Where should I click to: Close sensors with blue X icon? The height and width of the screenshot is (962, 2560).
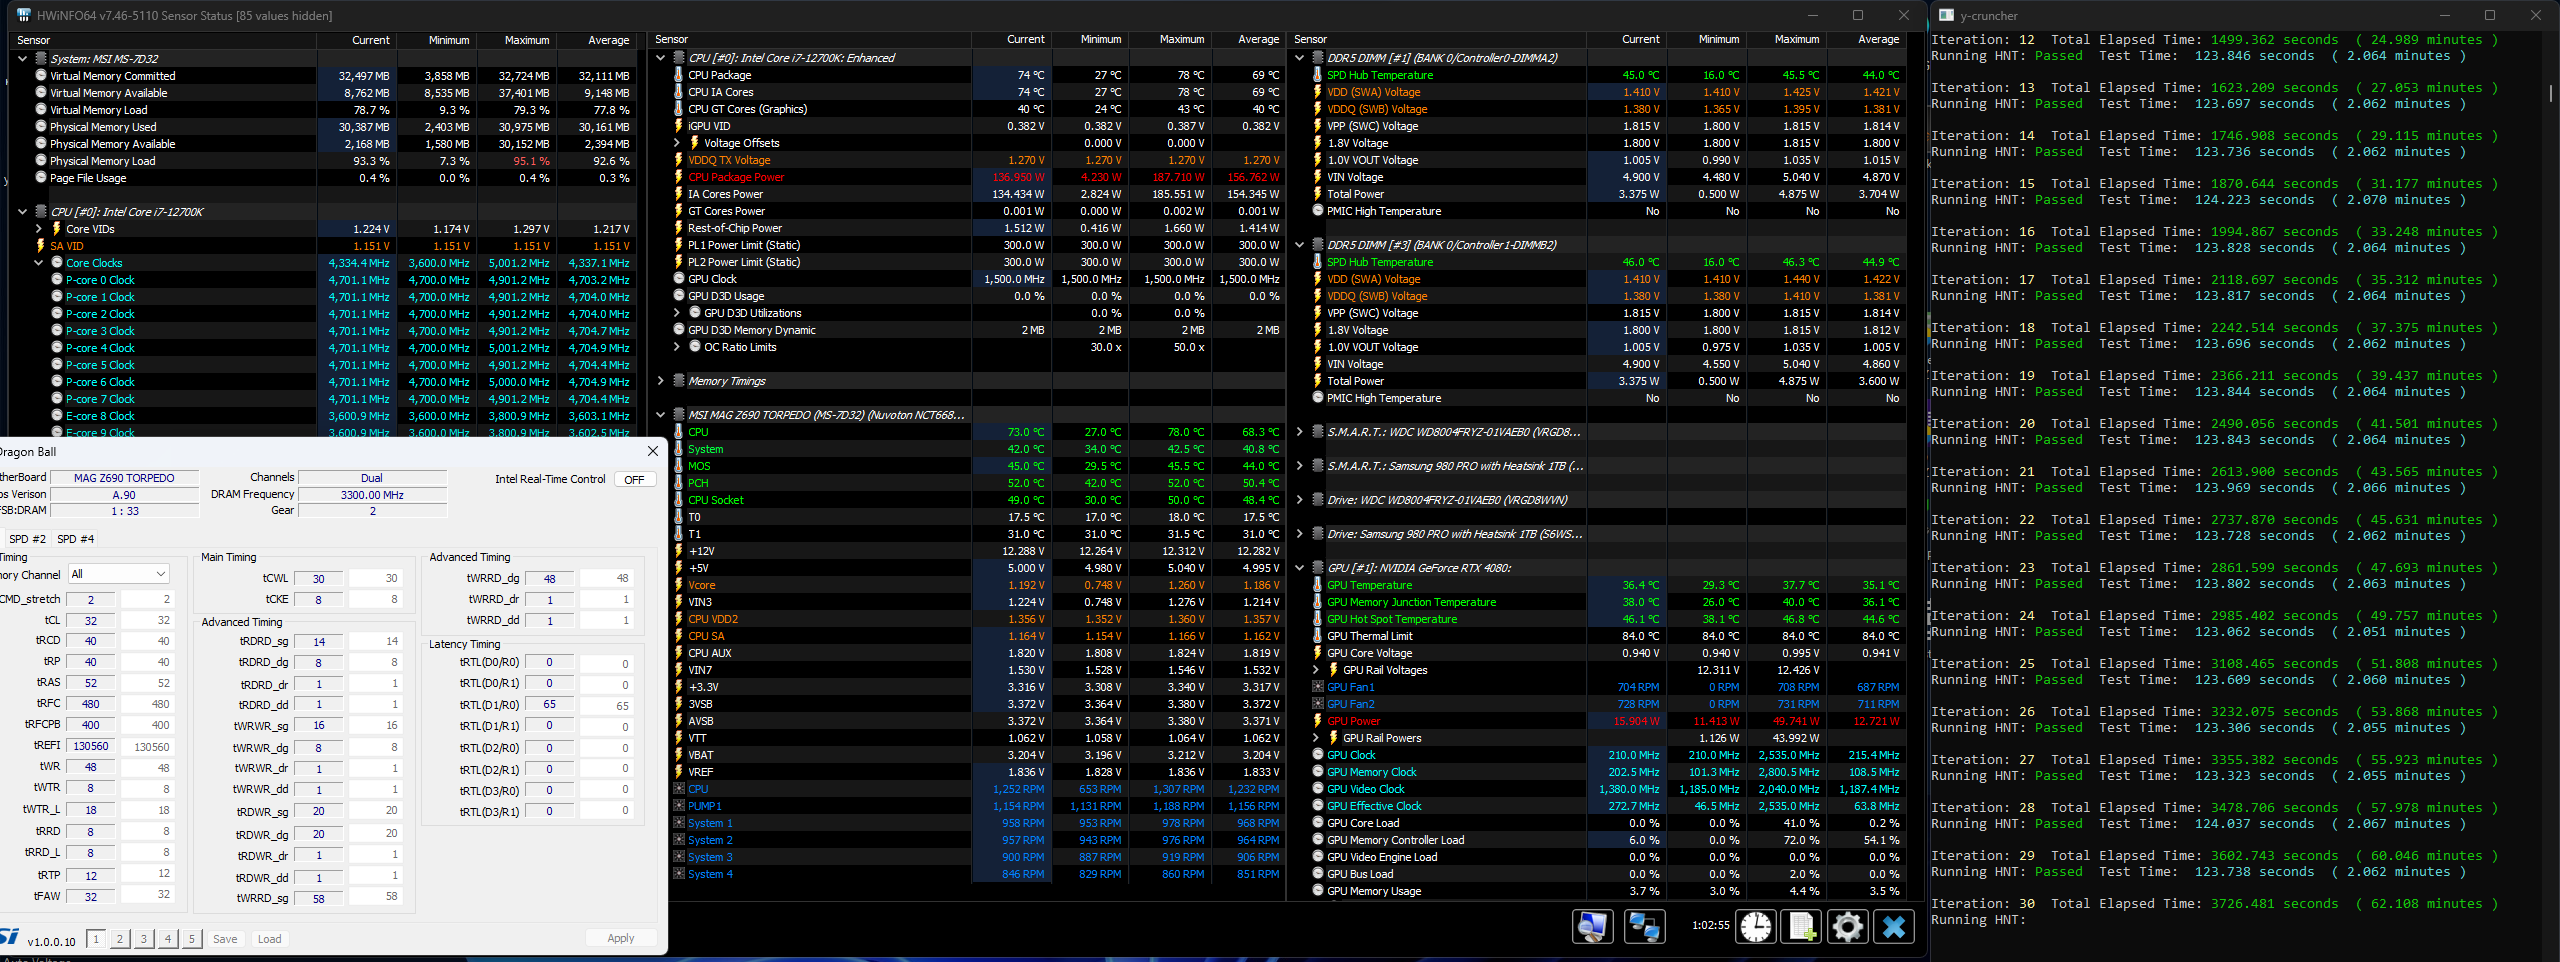[1894, 926]
